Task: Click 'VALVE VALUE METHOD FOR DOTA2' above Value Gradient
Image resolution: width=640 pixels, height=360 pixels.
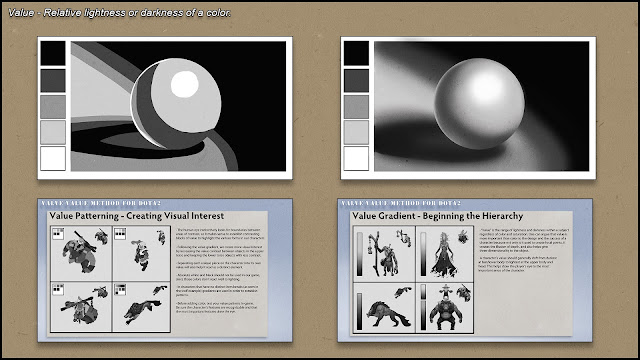Action: click(x=401, y=203)
